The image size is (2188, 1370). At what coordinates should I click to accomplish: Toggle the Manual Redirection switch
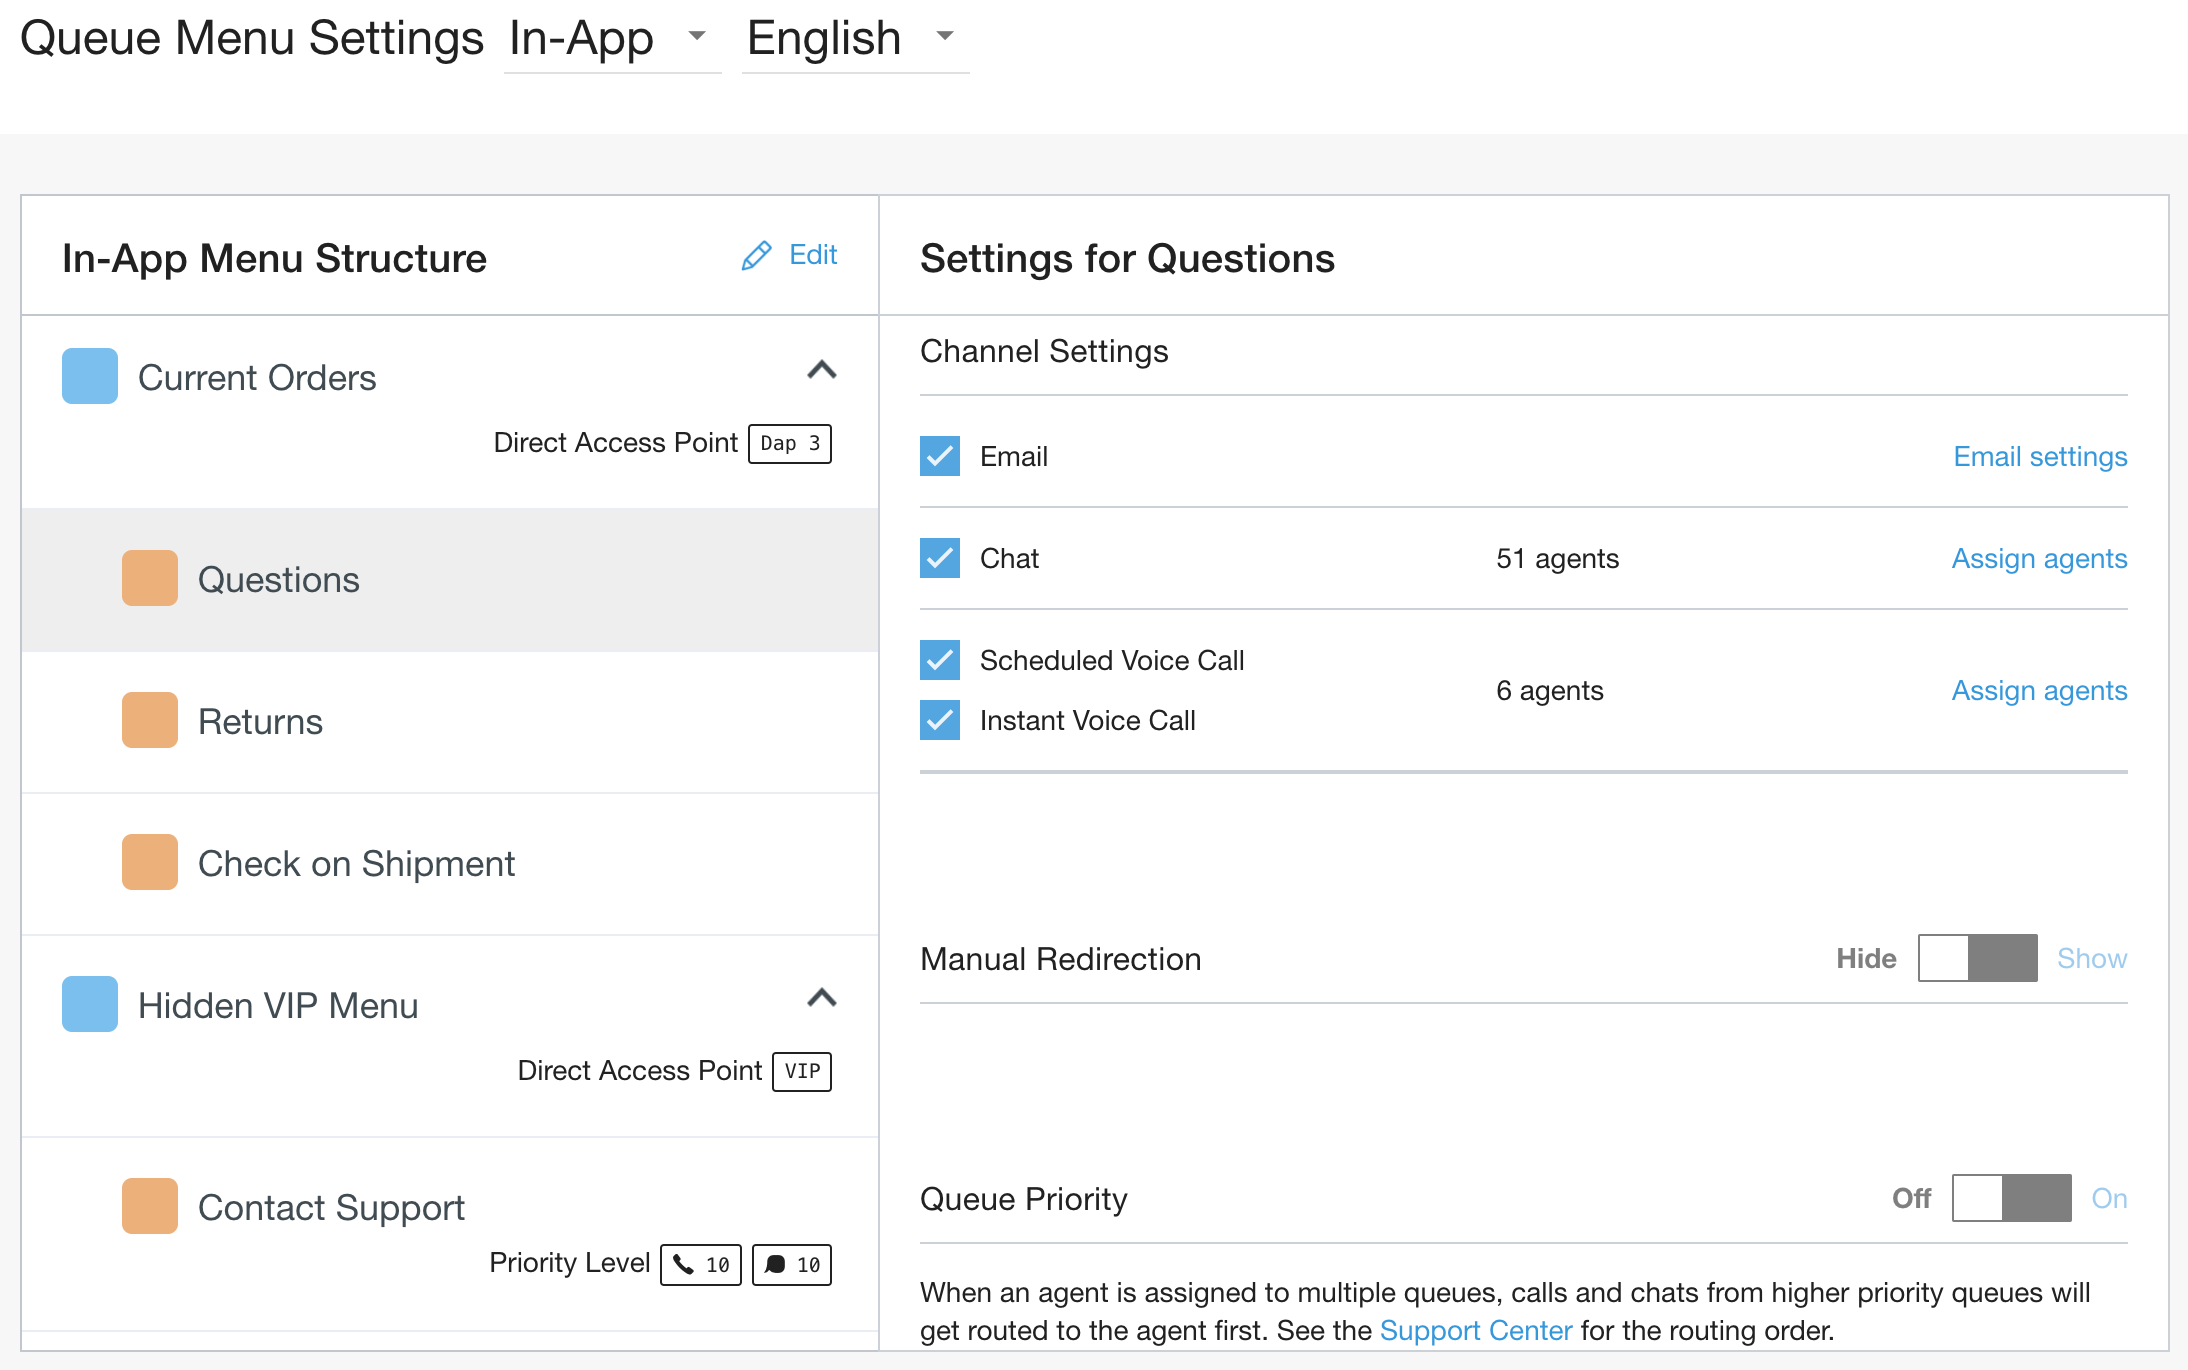1977,958
